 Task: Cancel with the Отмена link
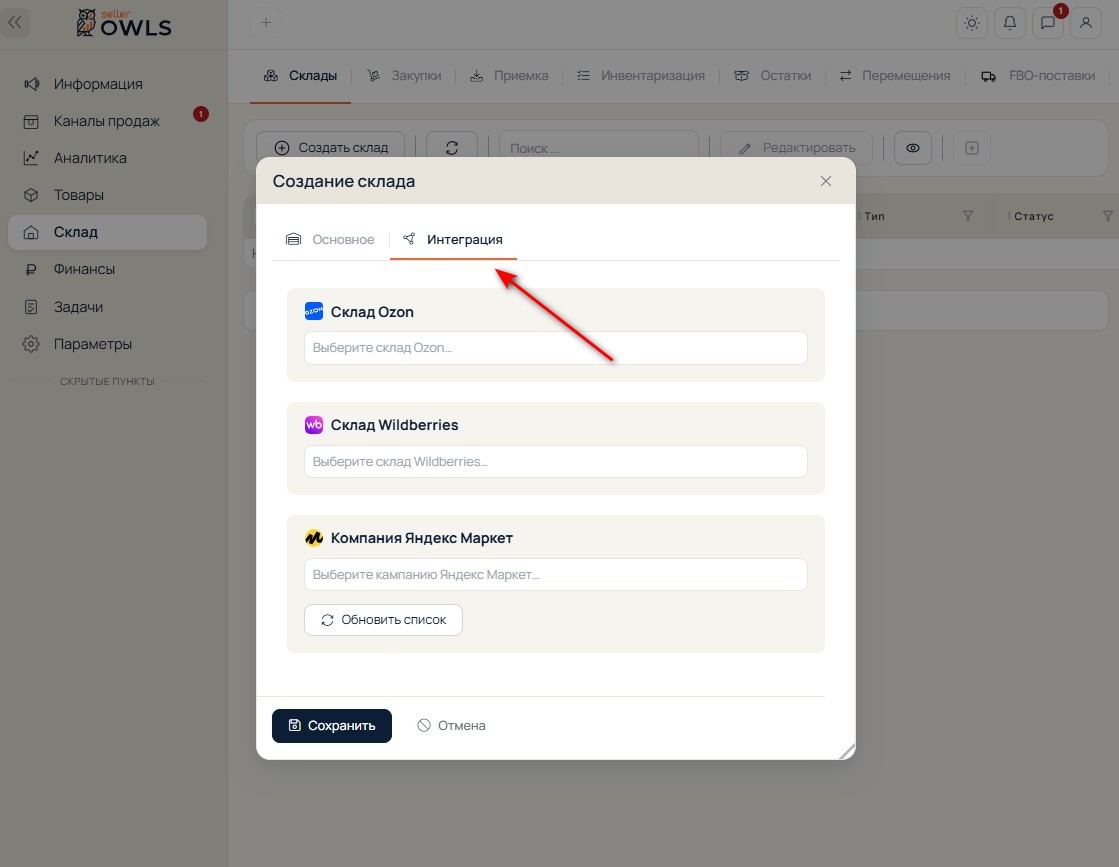(451, 726)
